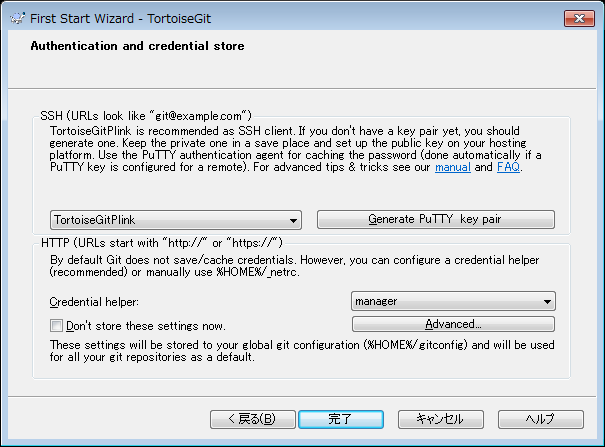Screen dimensions: 605x447
Task: Click the HTTP (URLs start with "http://" or "https://") label
Action: tap(162, 243)
